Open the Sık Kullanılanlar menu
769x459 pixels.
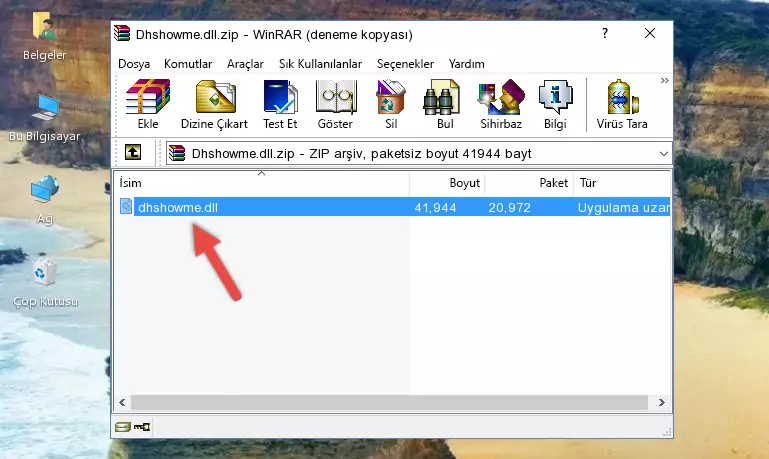click(x=320, y=64)
